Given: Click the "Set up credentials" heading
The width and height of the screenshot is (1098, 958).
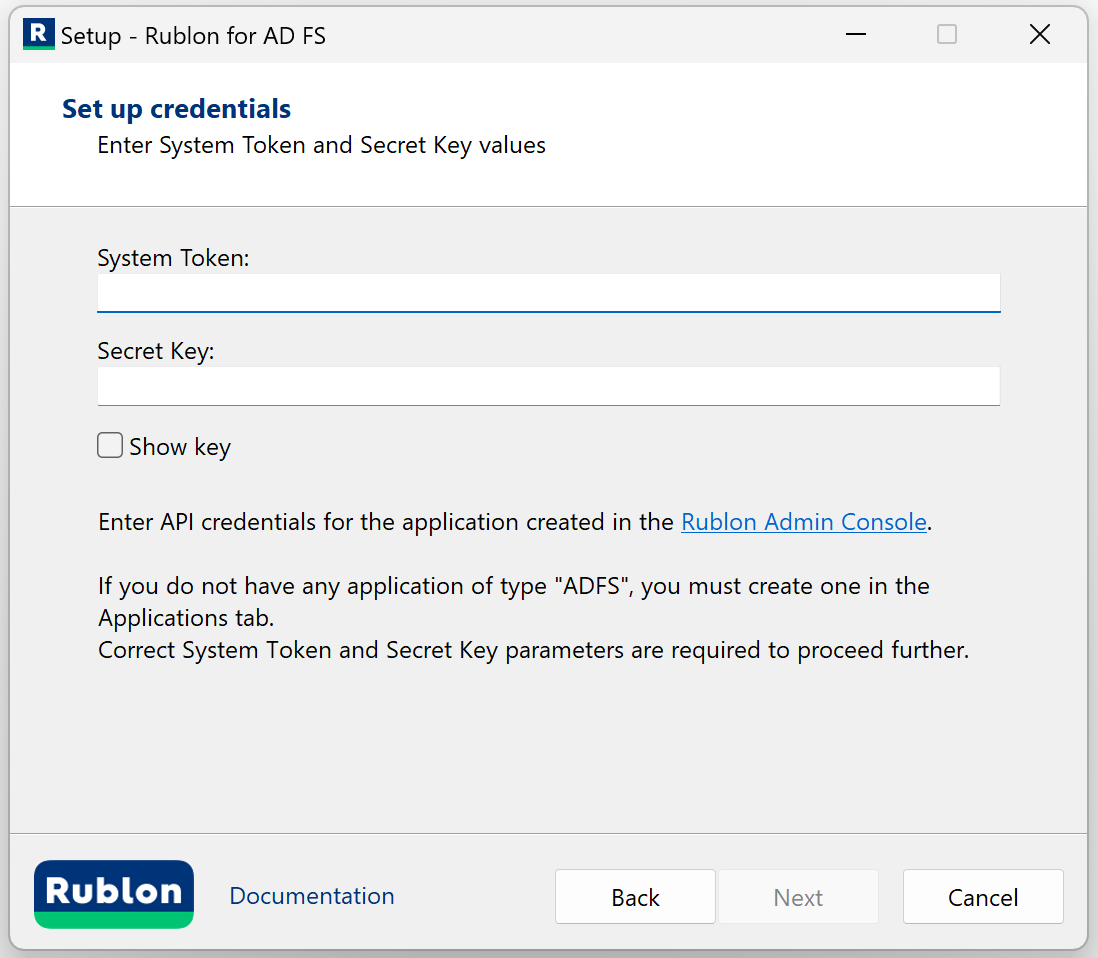Looking at the screenshot, I should coord(176,109).
